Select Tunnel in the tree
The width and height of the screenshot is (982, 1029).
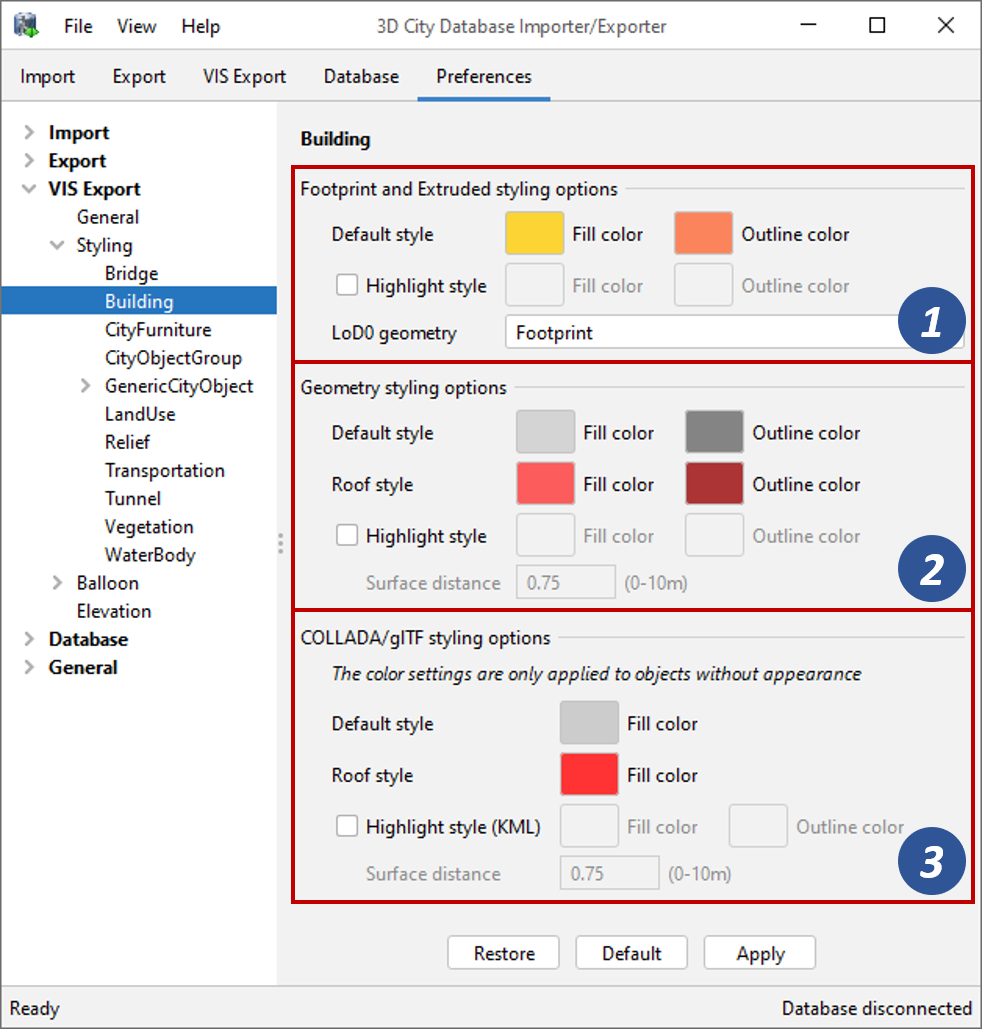click(133, 499)
